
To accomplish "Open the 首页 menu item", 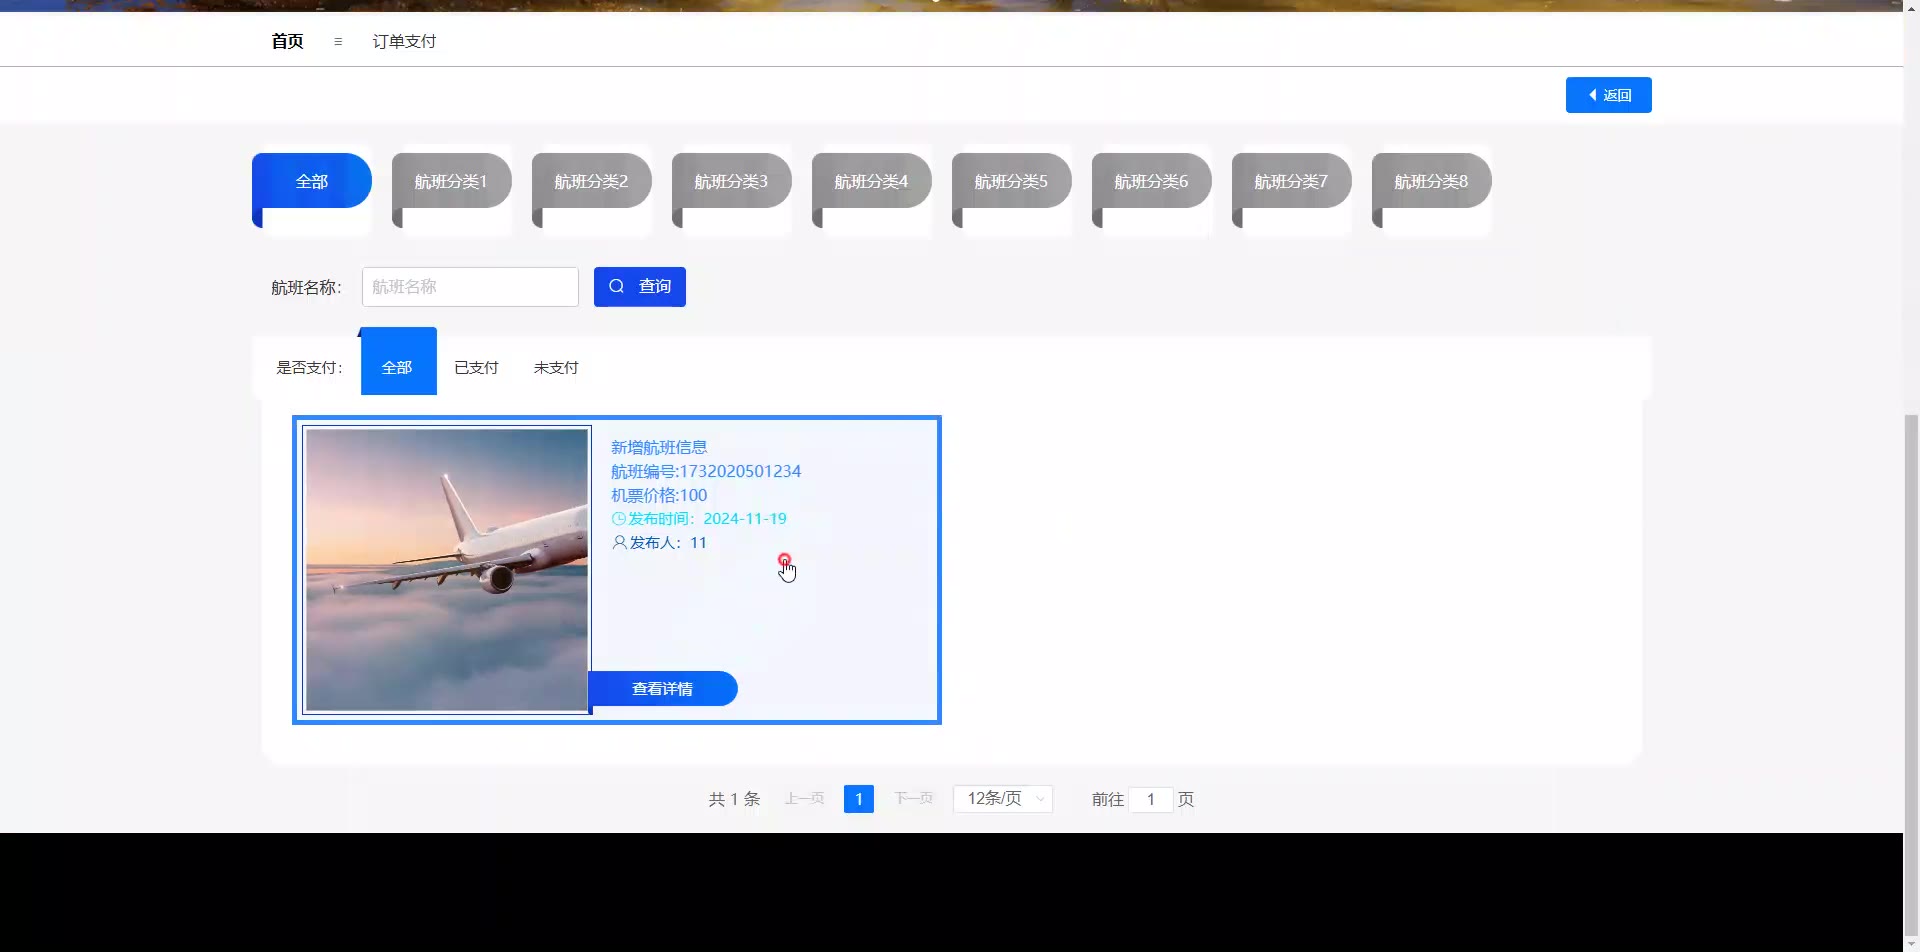I will point(287,42).
